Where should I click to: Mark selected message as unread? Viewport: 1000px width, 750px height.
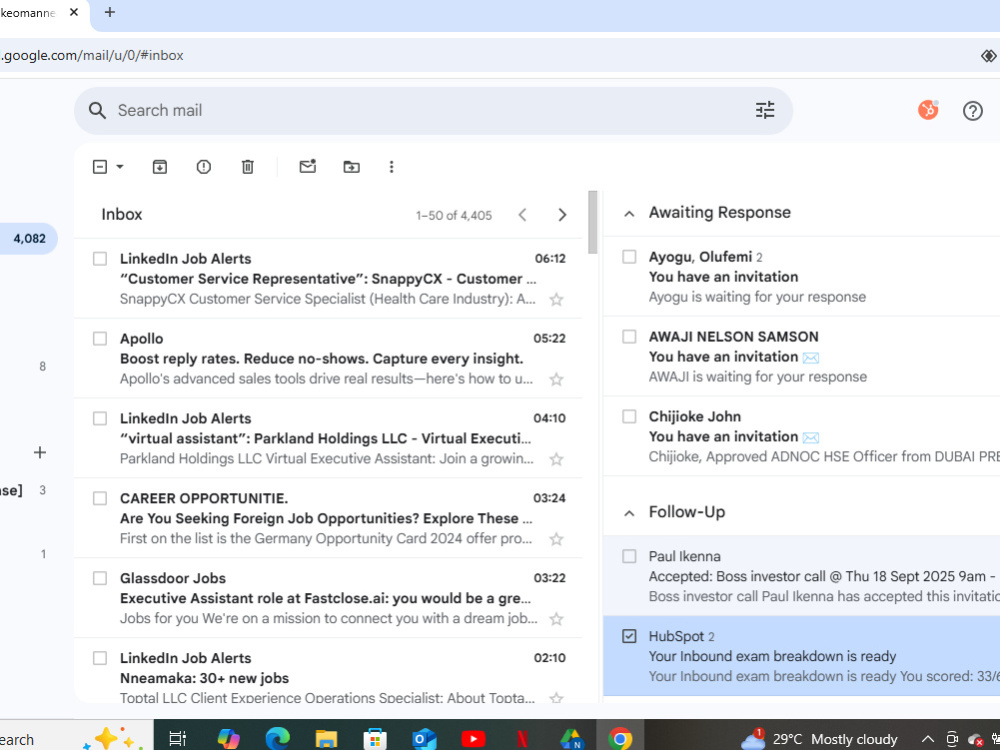tap(307, 166)
